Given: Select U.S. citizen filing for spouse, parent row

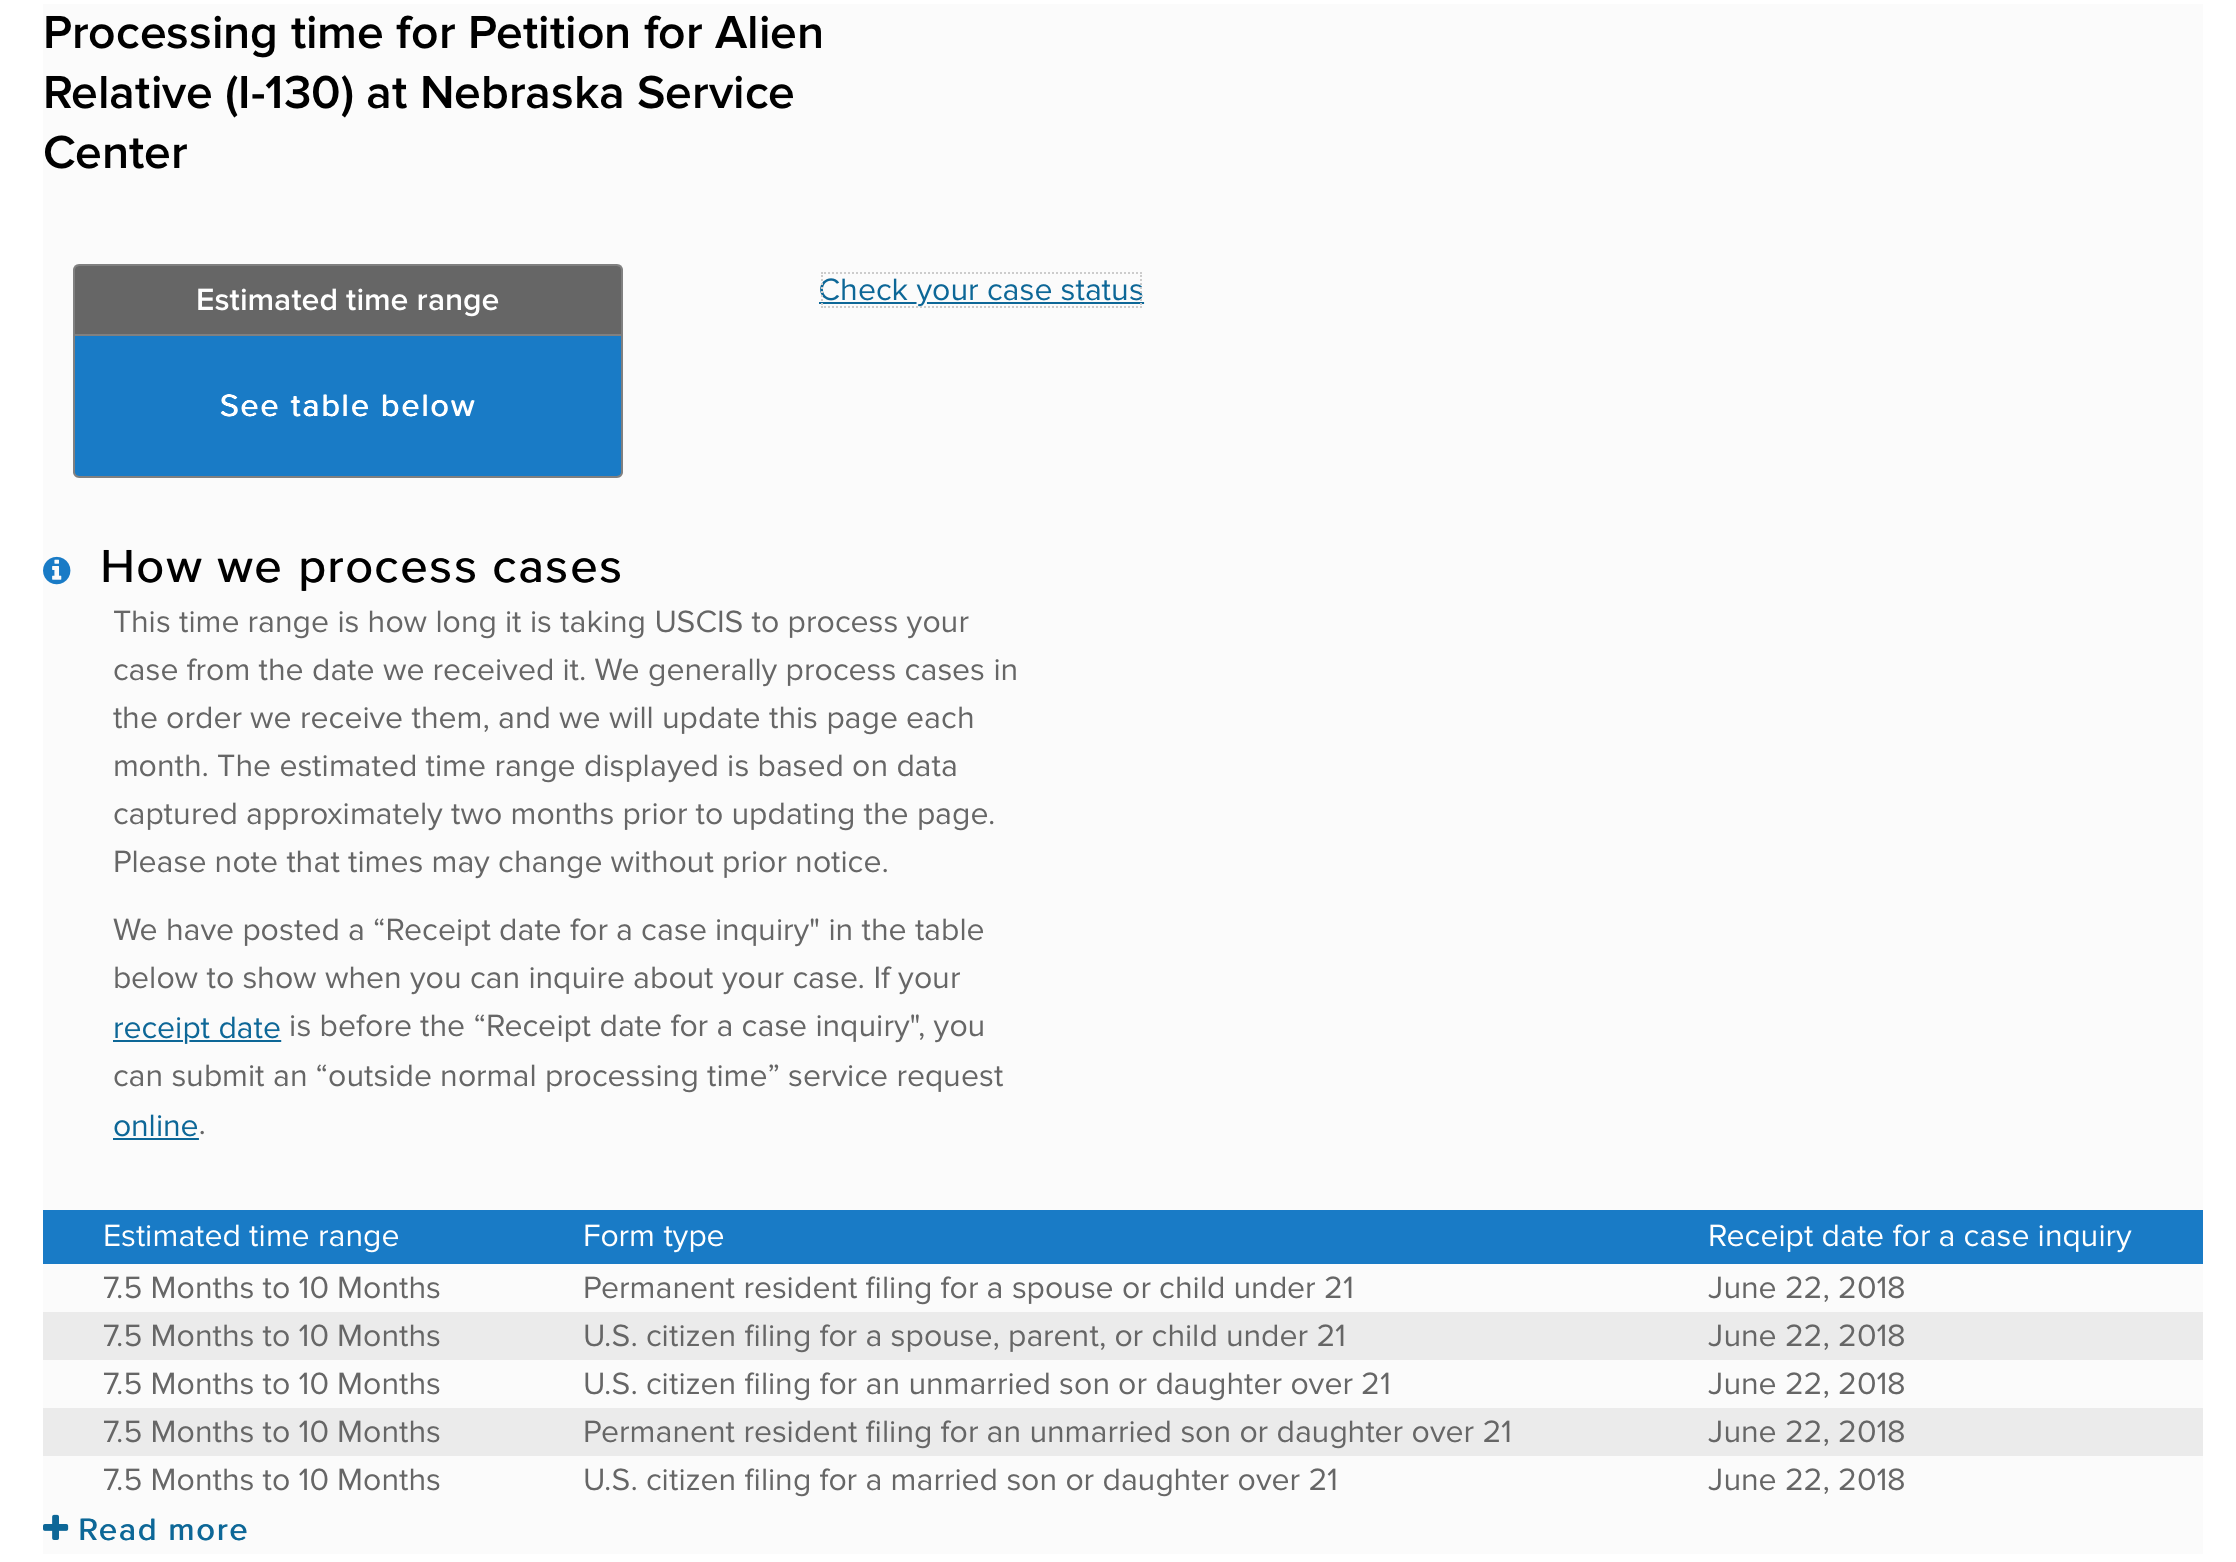Looking at the screenshot, I should click(1122, 1336).
